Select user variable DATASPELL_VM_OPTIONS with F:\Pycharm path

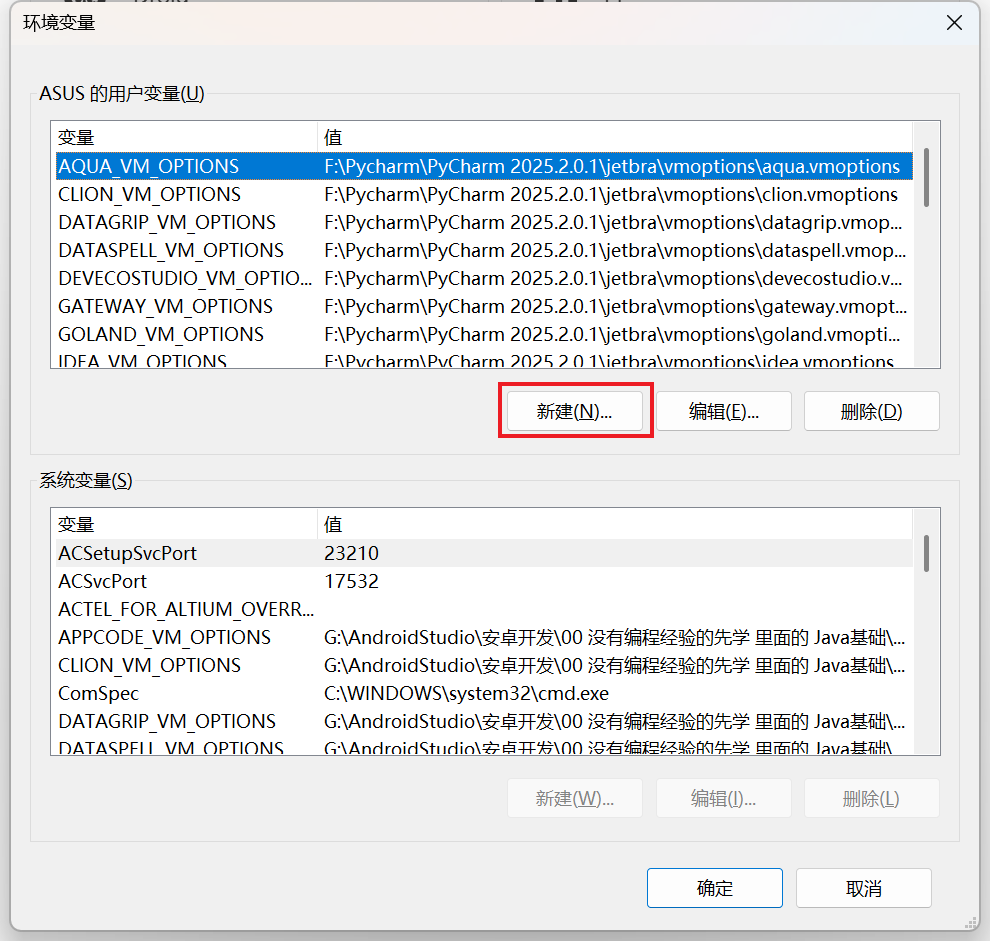[484, 250]
